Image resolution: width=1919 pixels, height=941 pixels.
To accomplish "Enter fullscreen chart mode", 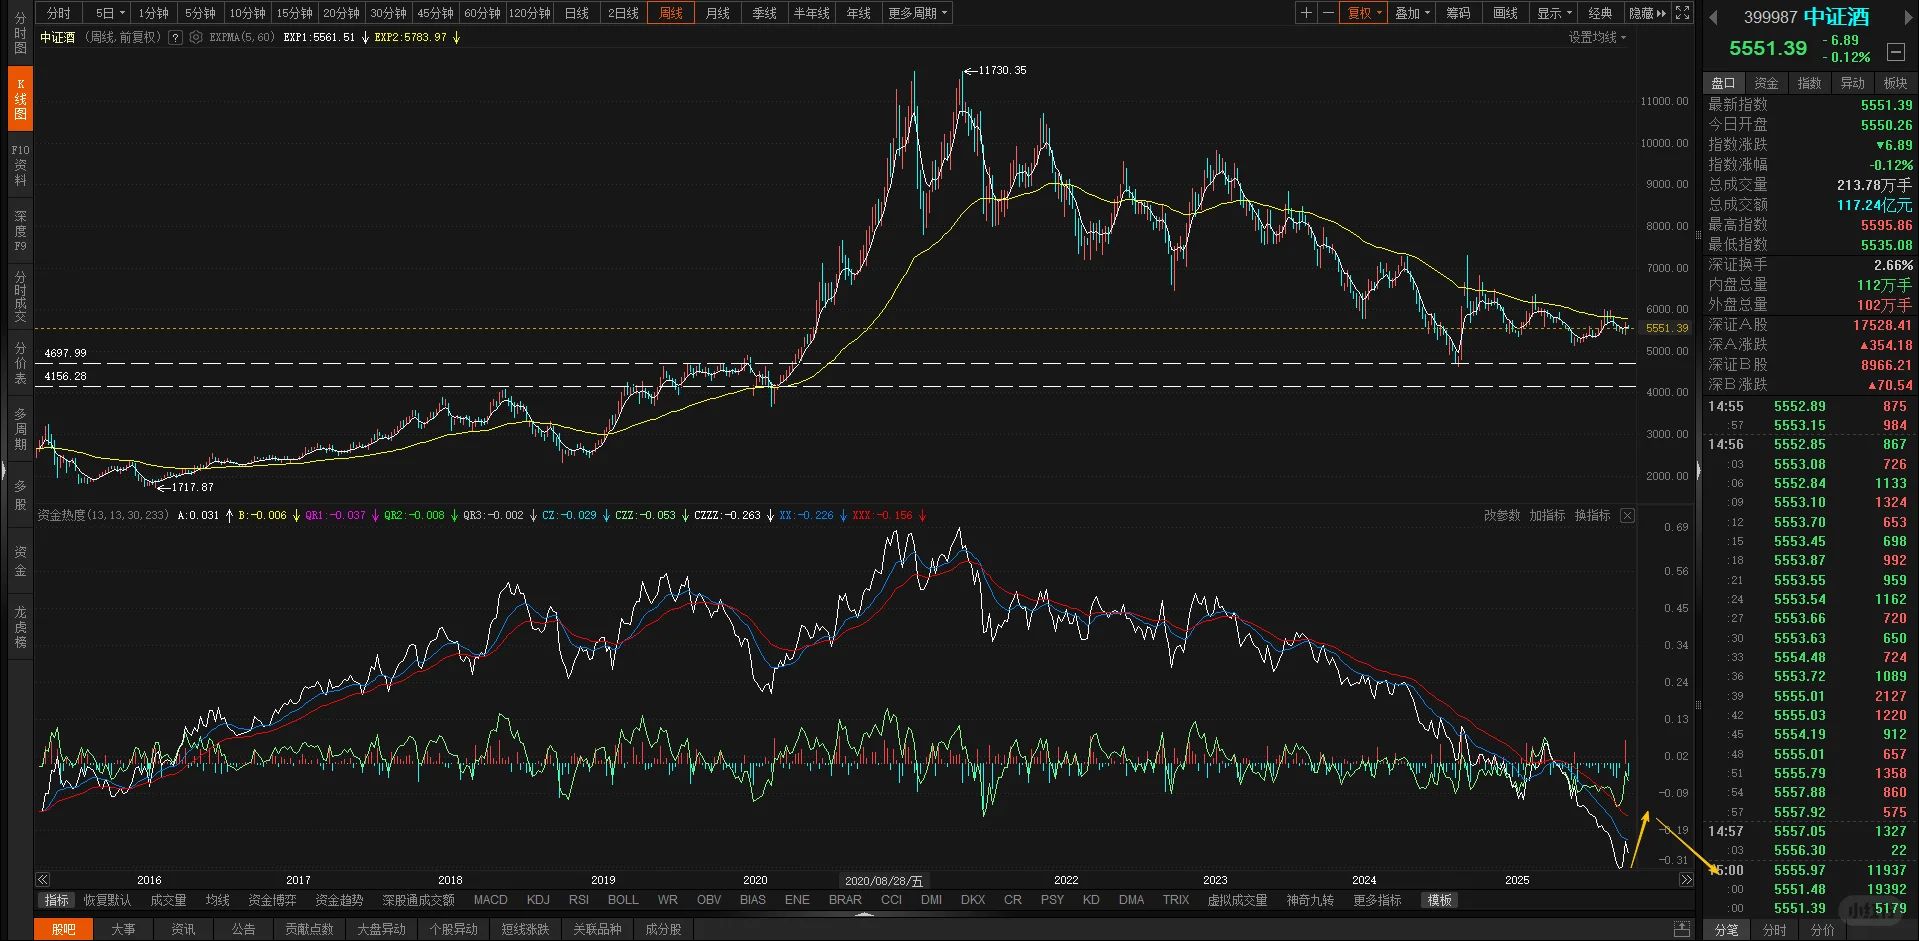I will 1683,13.
